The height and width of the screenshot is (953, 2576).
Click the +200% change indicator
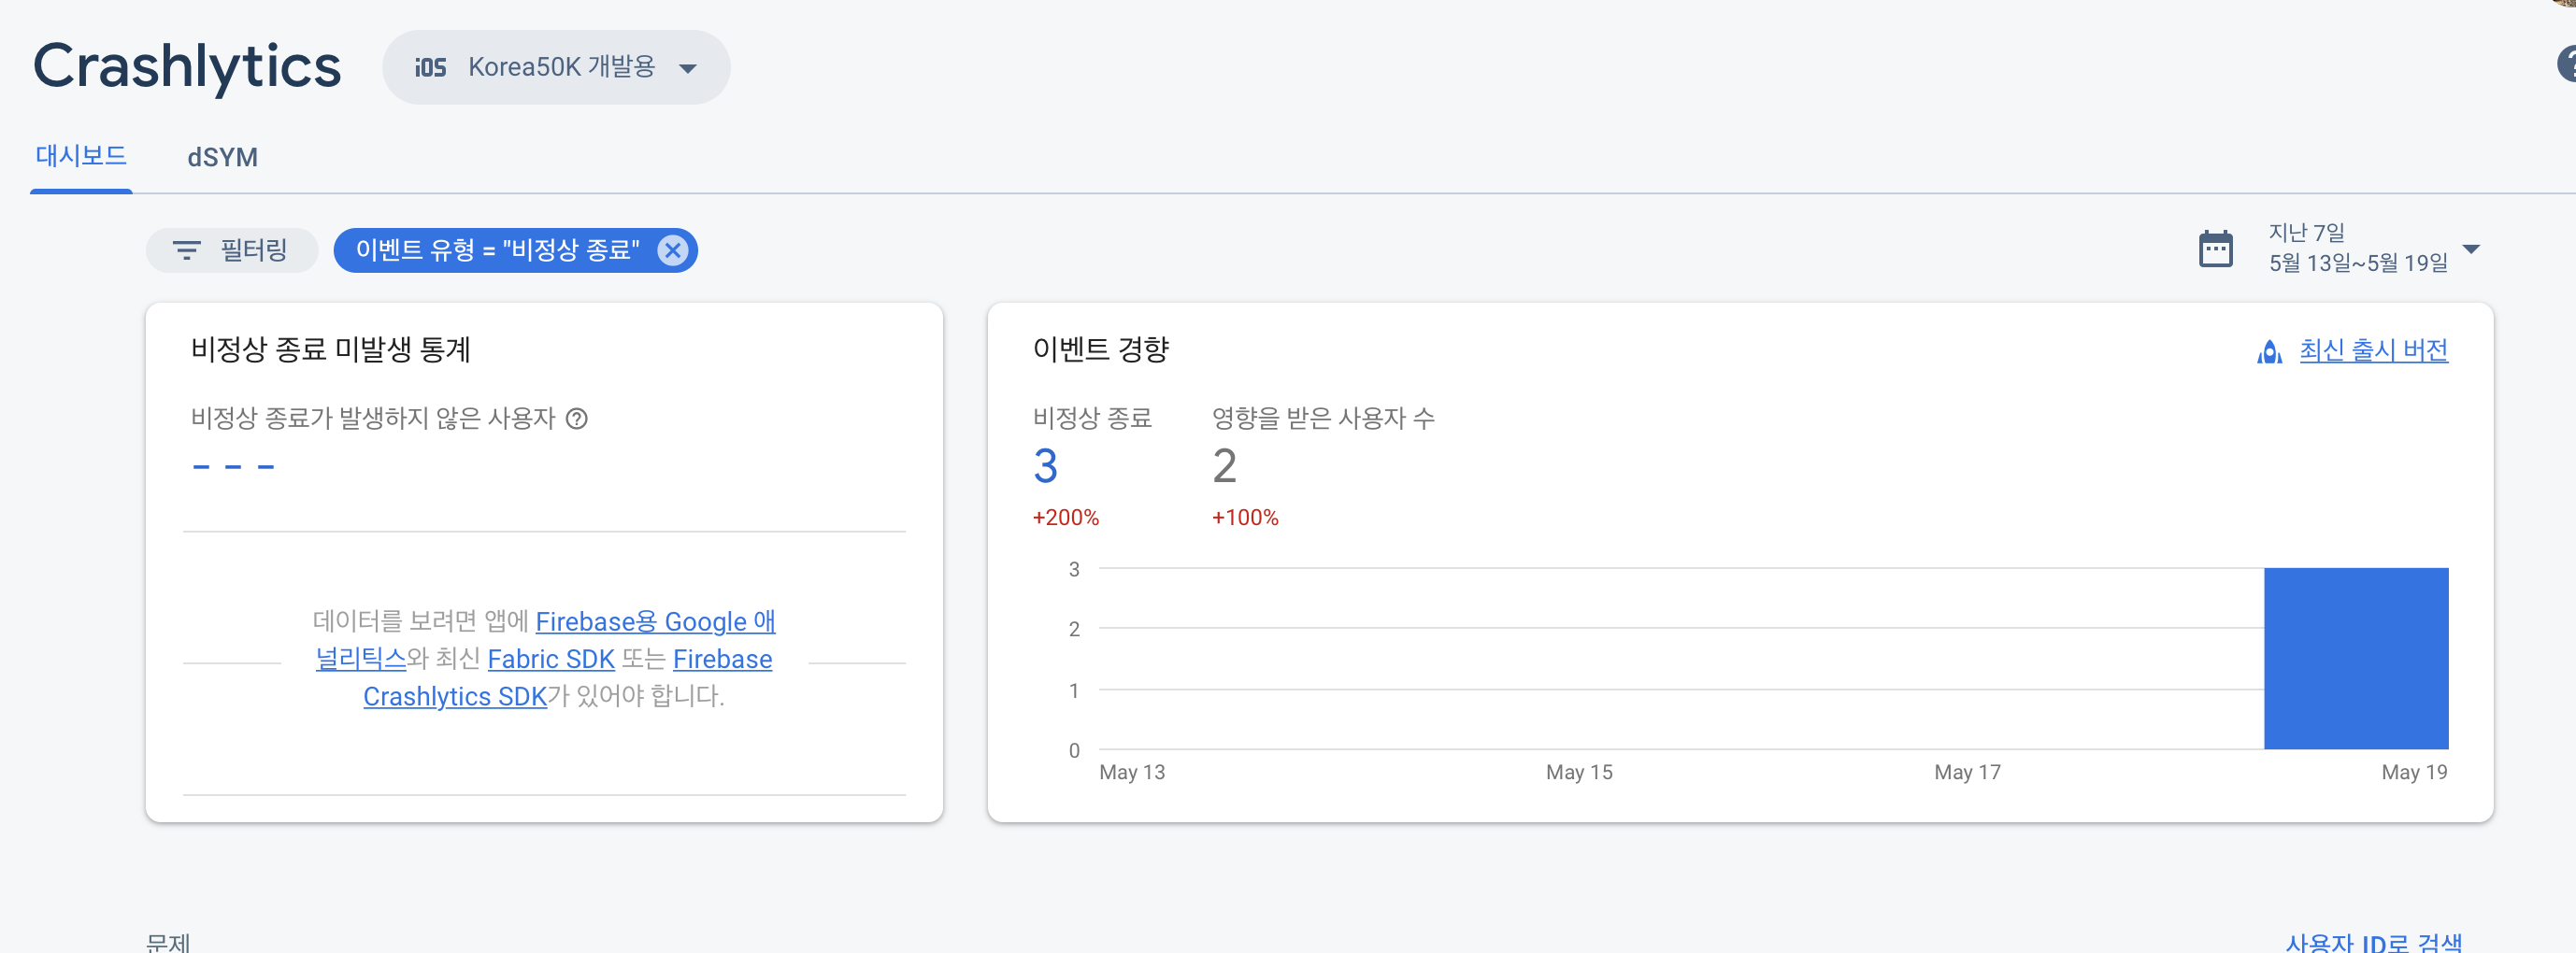click(x=1065, y=518)
